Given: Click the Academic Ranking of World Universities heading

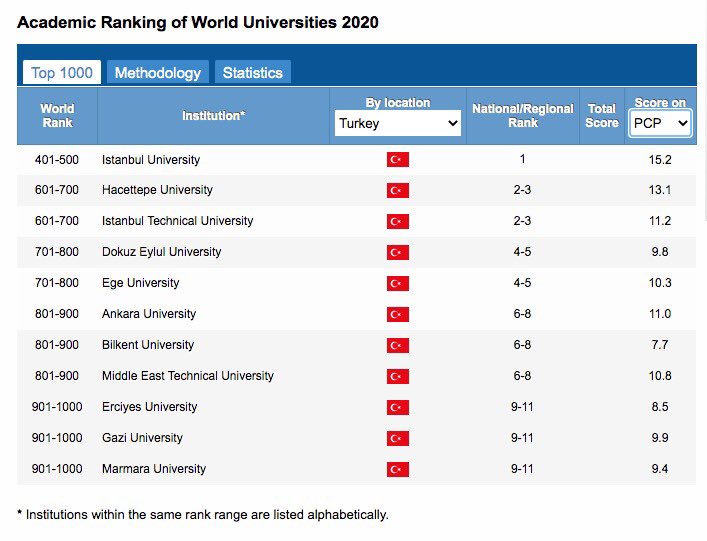Looking at the screenshot, I should (197, 23).
